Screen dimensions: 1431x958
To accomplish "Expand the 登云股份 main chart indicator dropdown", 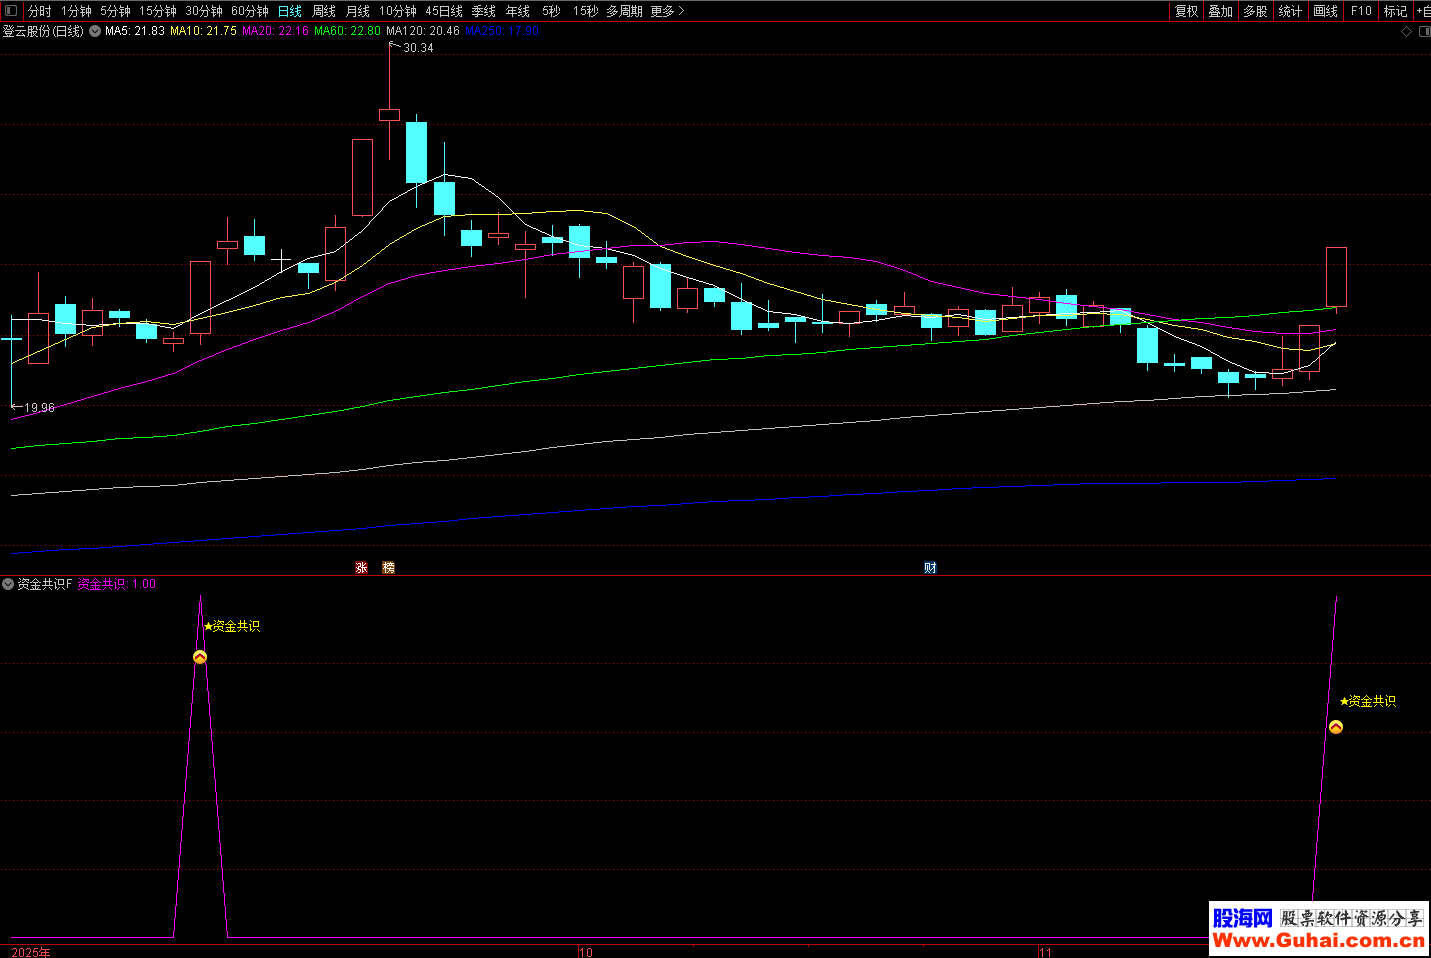I will tap(95, 31).
